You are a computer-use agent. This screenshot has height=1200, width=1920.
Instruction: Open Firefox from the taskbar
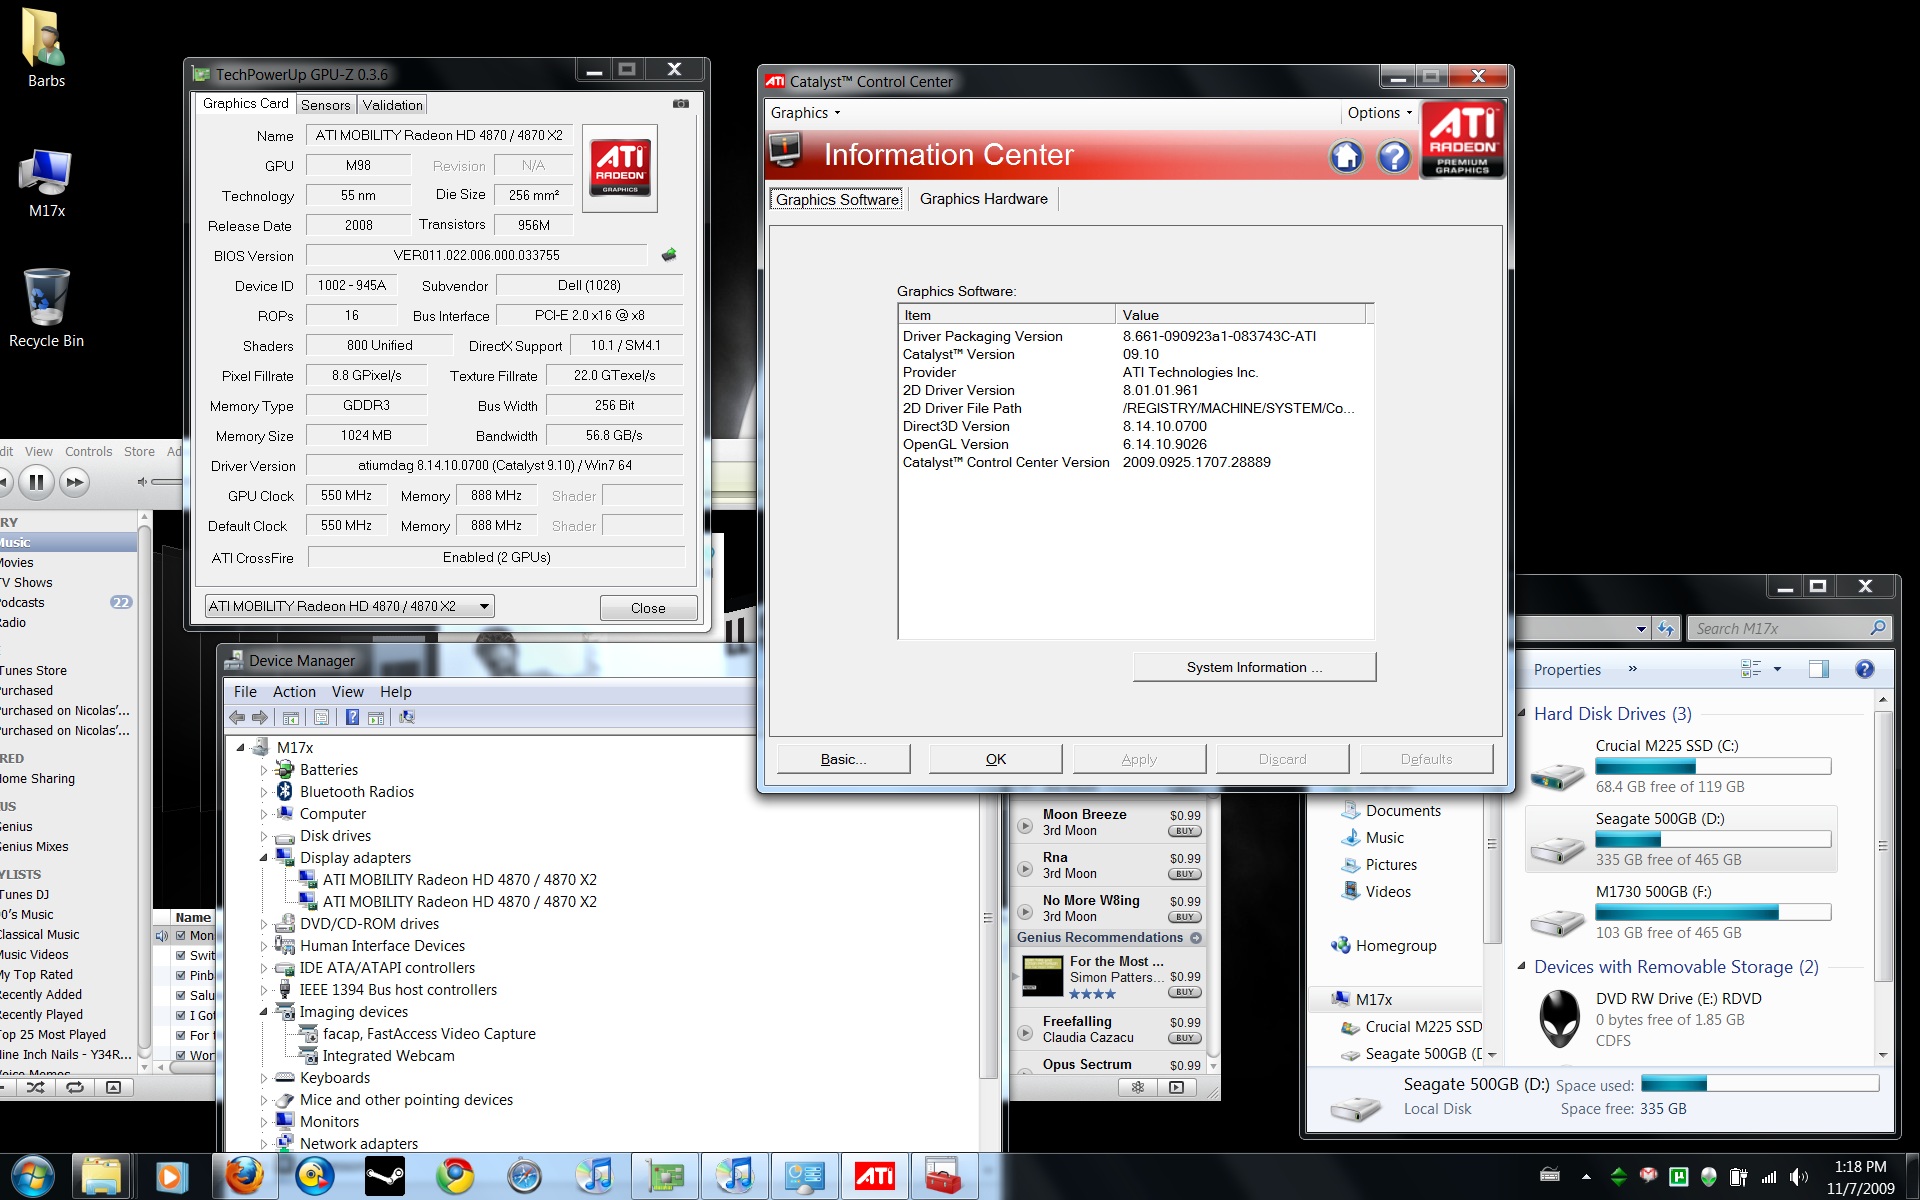(x=244, y=1176)
